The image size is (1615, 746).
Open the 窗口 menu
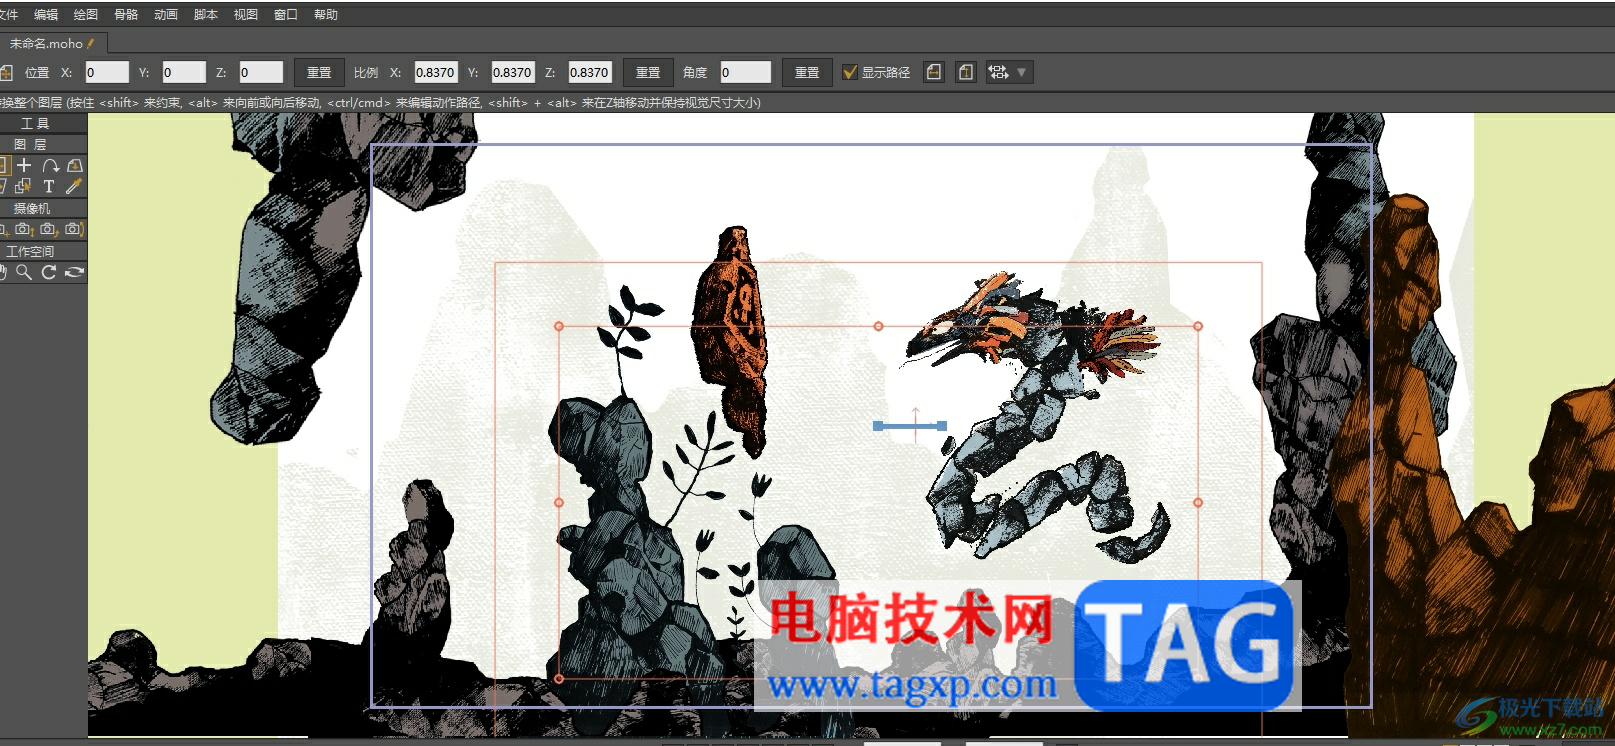(286, 15)
